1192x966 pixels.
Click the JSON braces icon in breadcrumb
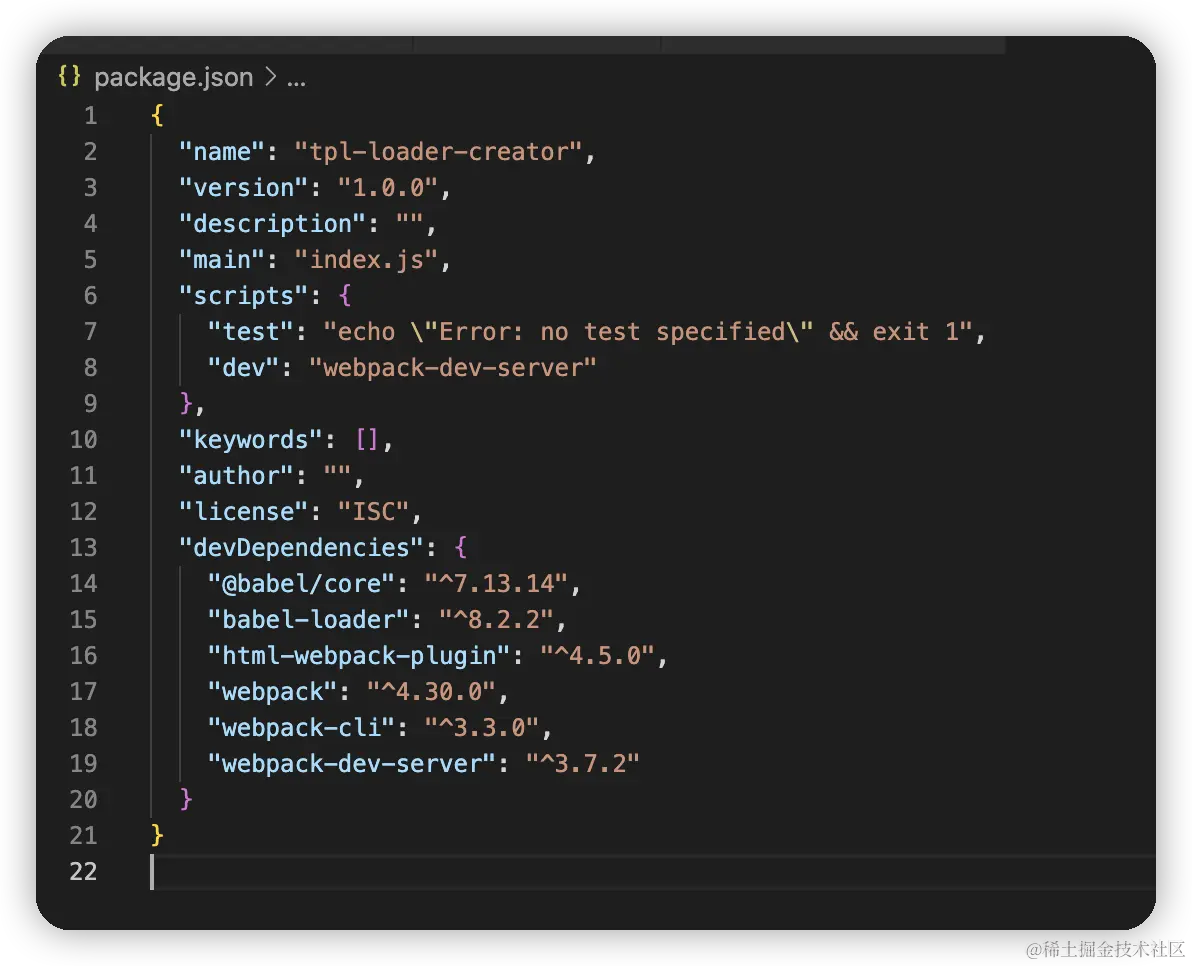coord(69,77)
